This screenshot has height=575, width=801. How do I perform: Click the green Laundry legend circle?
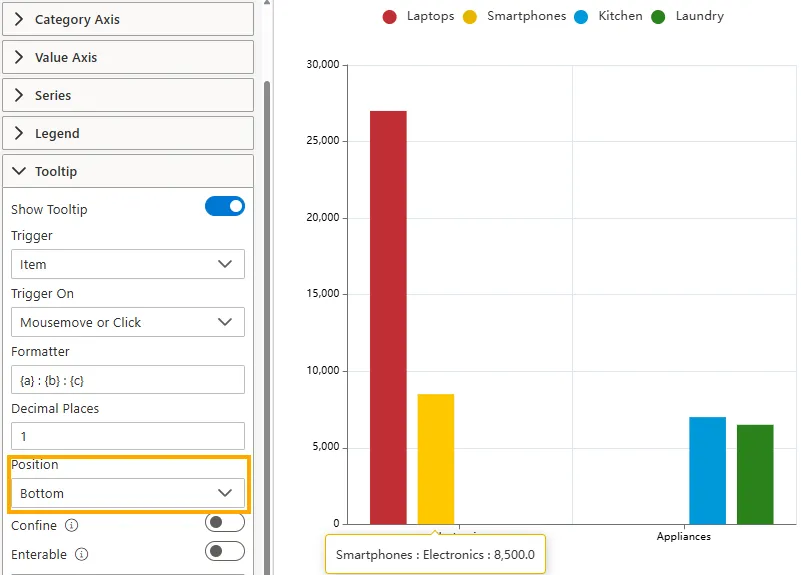(x=659, y=16)
